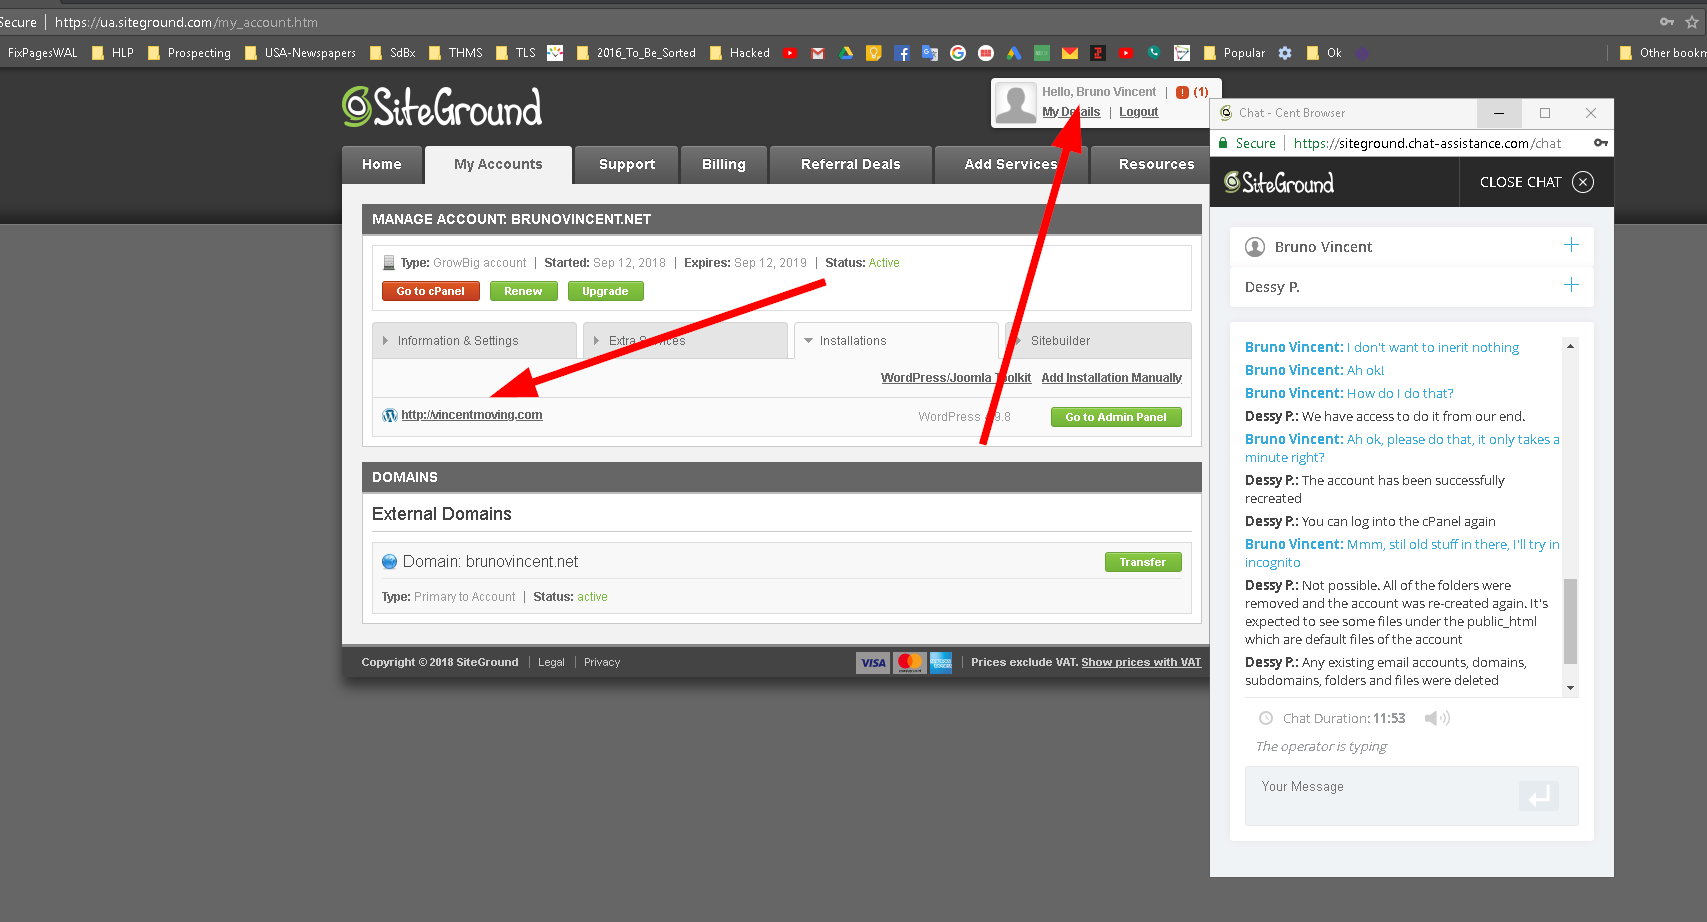Open the Google Drive bookmark icon

(x=846, y=53)
